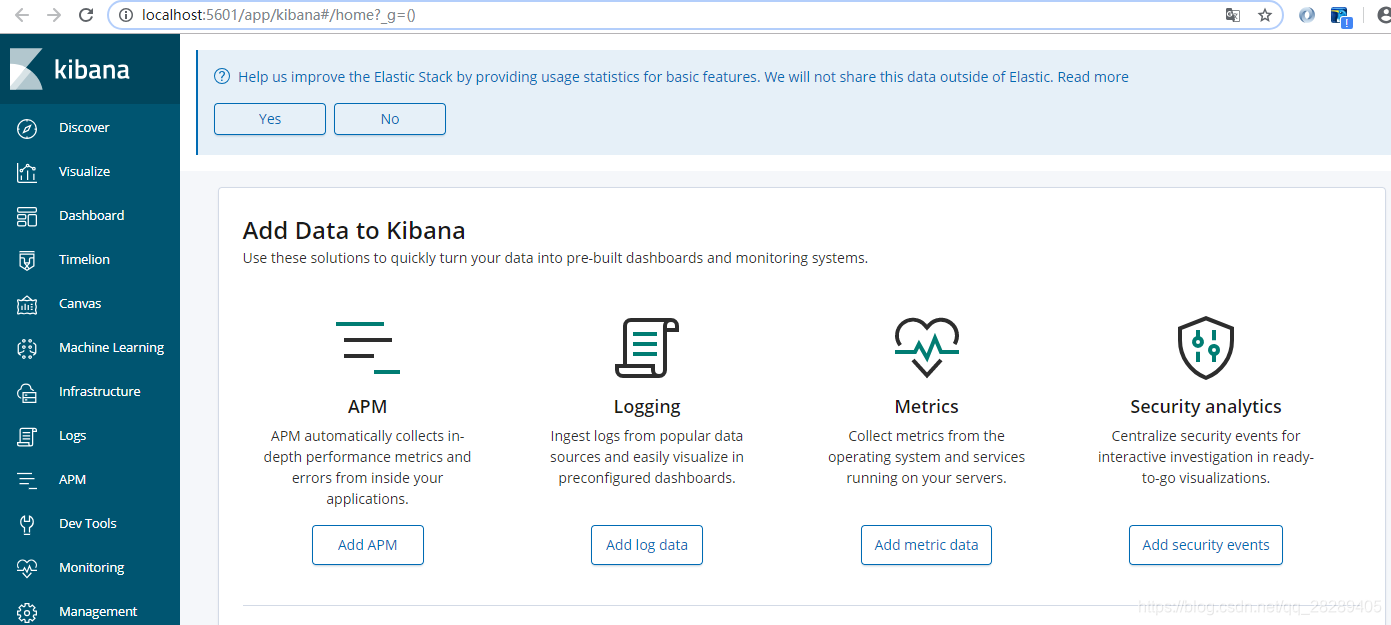Screen dimensions: 1391x625
Task: Click No to decline usage statistics
Action: pos(390,119)
